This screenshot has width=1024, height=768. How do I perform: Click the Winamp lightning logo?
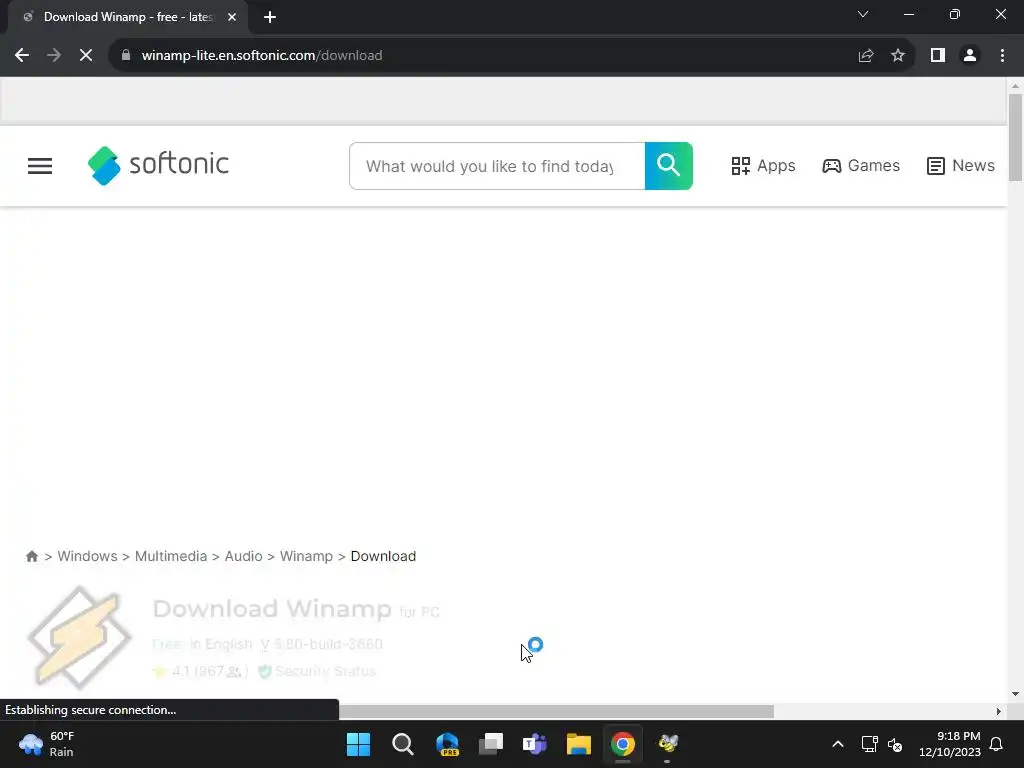80,637
